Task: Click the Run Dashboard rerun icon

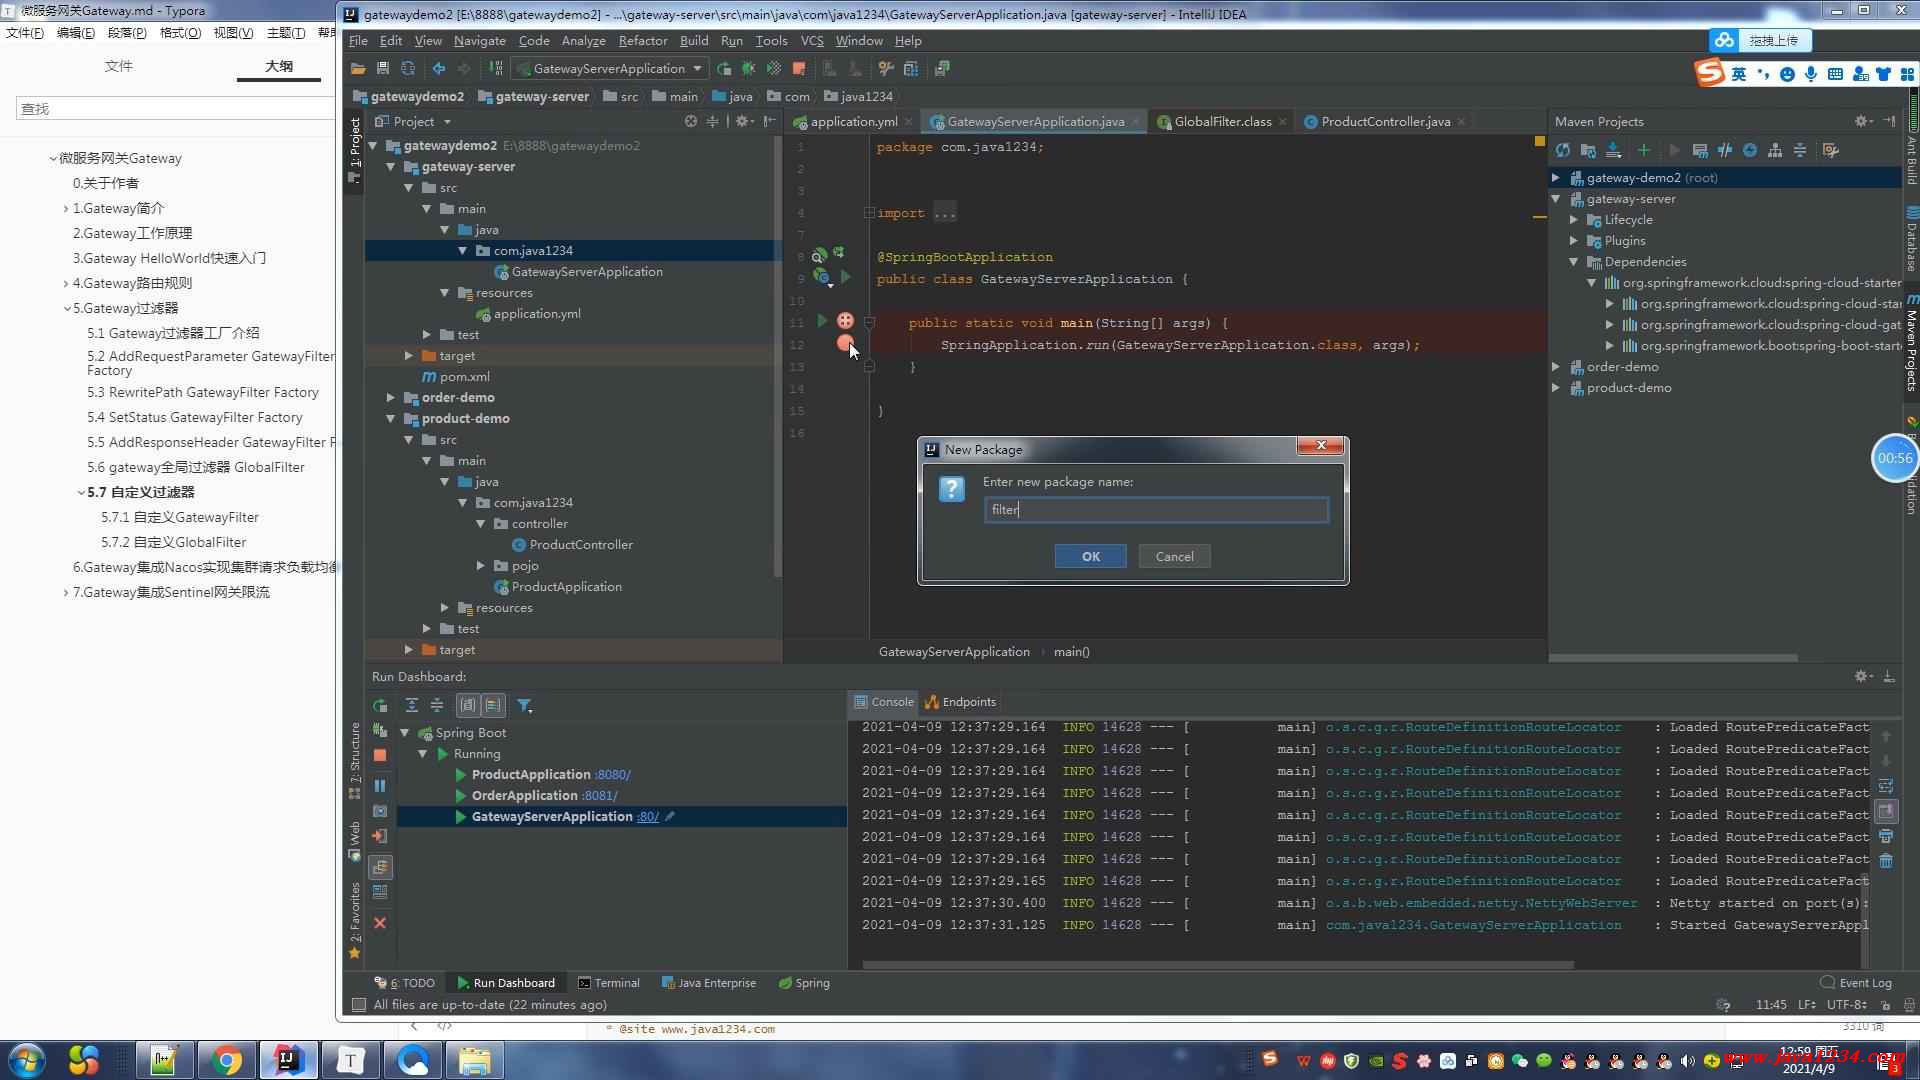Action: point(380,705)
